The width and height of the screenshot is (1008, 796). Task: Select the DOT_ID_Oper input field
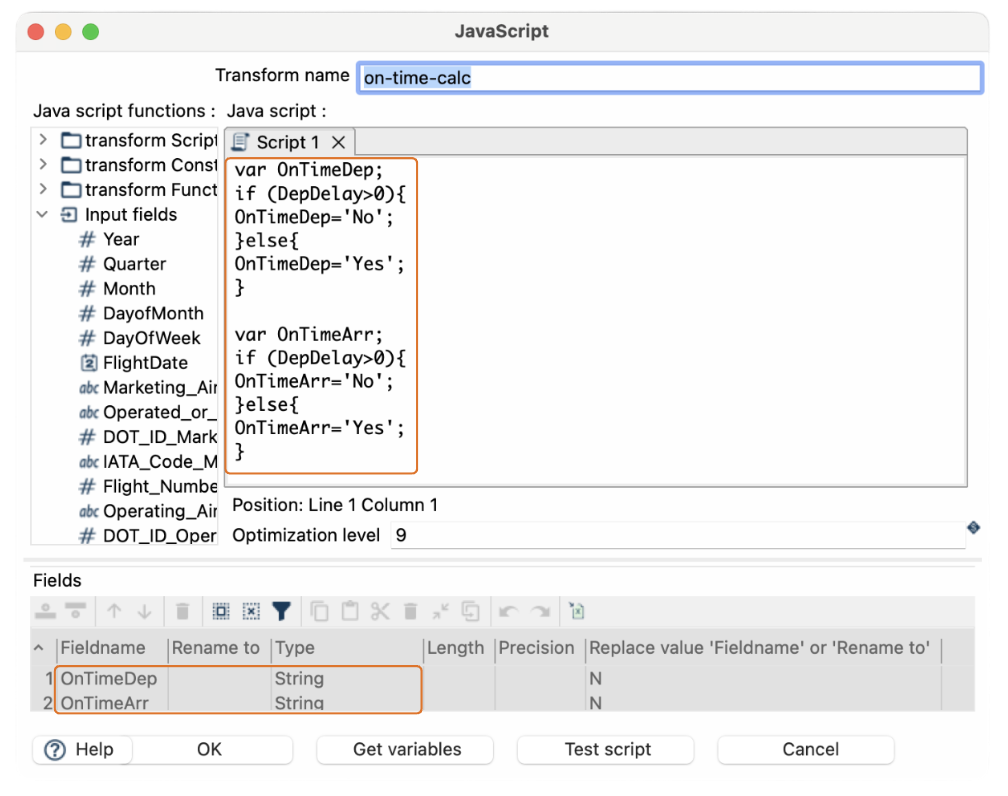(159, 536)
